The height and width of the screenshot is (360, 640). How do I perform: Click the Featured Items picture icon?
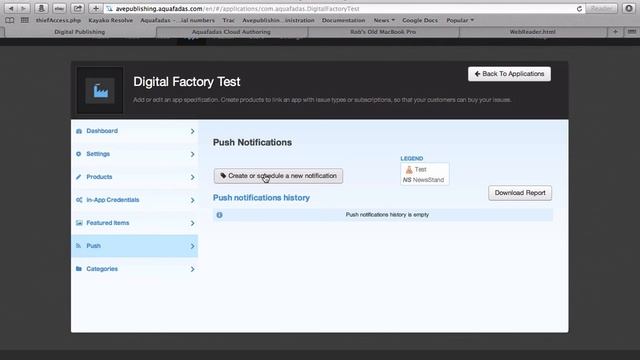[79, 223]
